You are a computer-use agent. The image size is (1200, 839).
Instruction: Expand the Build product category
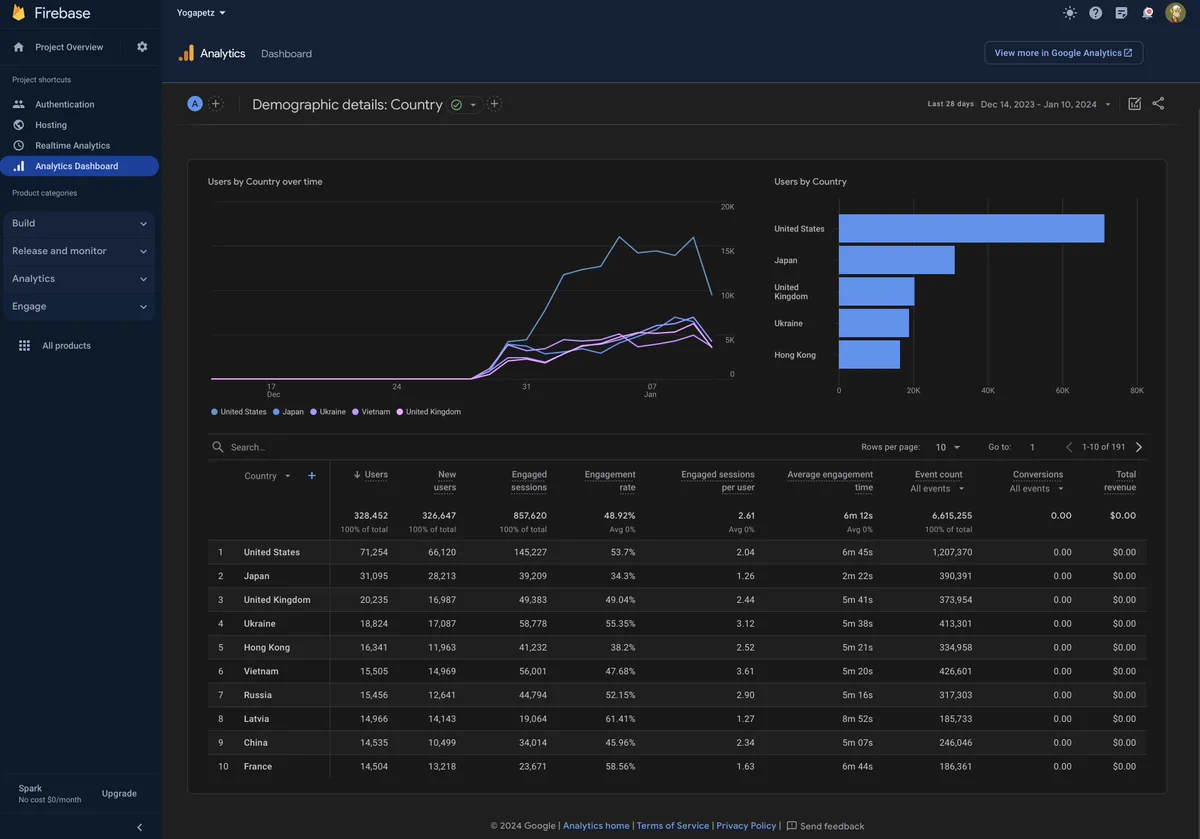pos(80,223)
